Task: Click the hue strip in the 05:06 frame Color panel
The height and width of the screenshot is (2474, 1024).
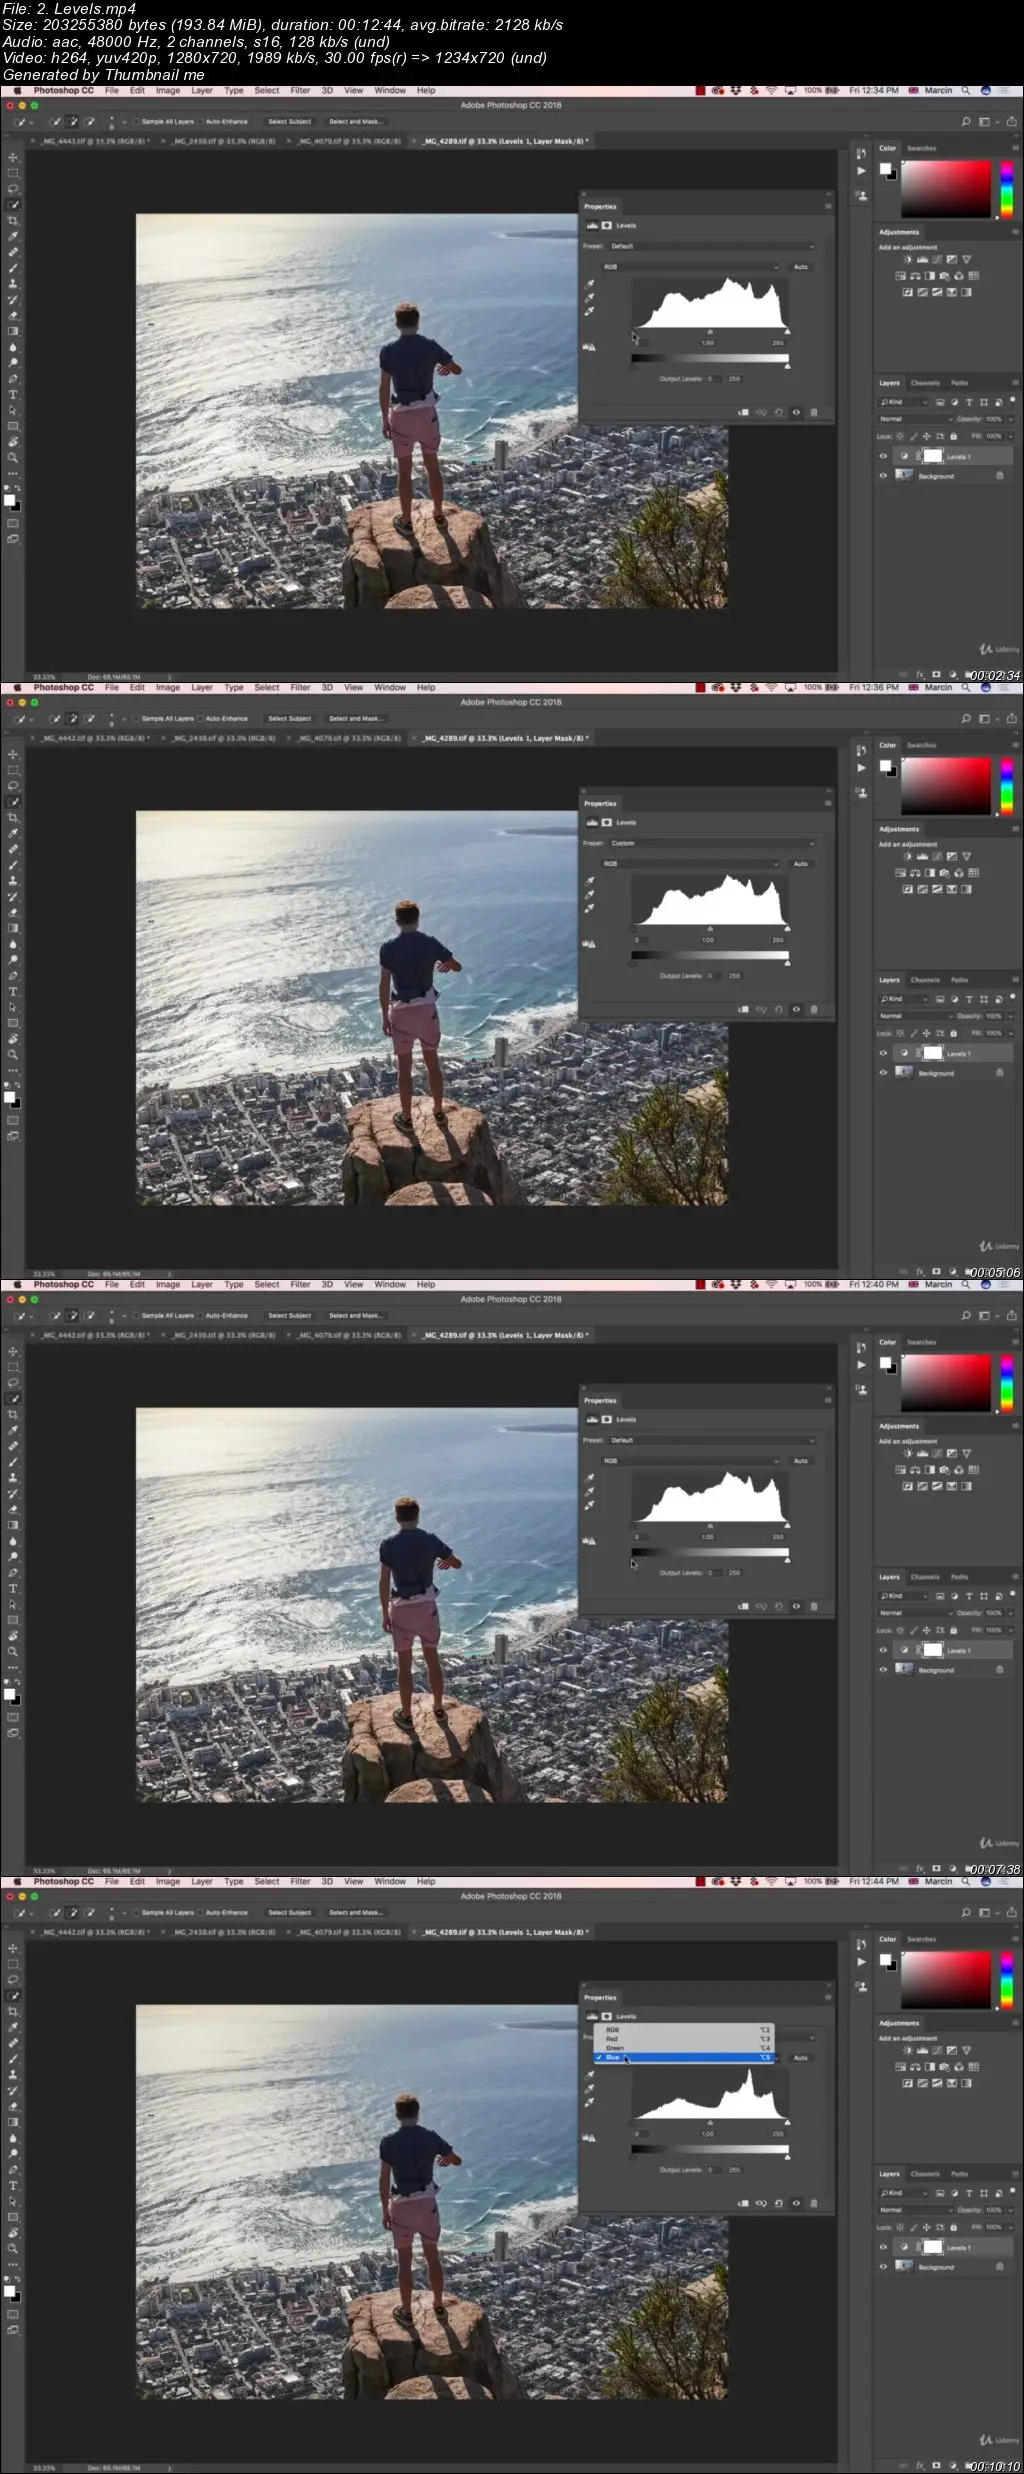Action: pyautogui.click(x=1007, y=787)
